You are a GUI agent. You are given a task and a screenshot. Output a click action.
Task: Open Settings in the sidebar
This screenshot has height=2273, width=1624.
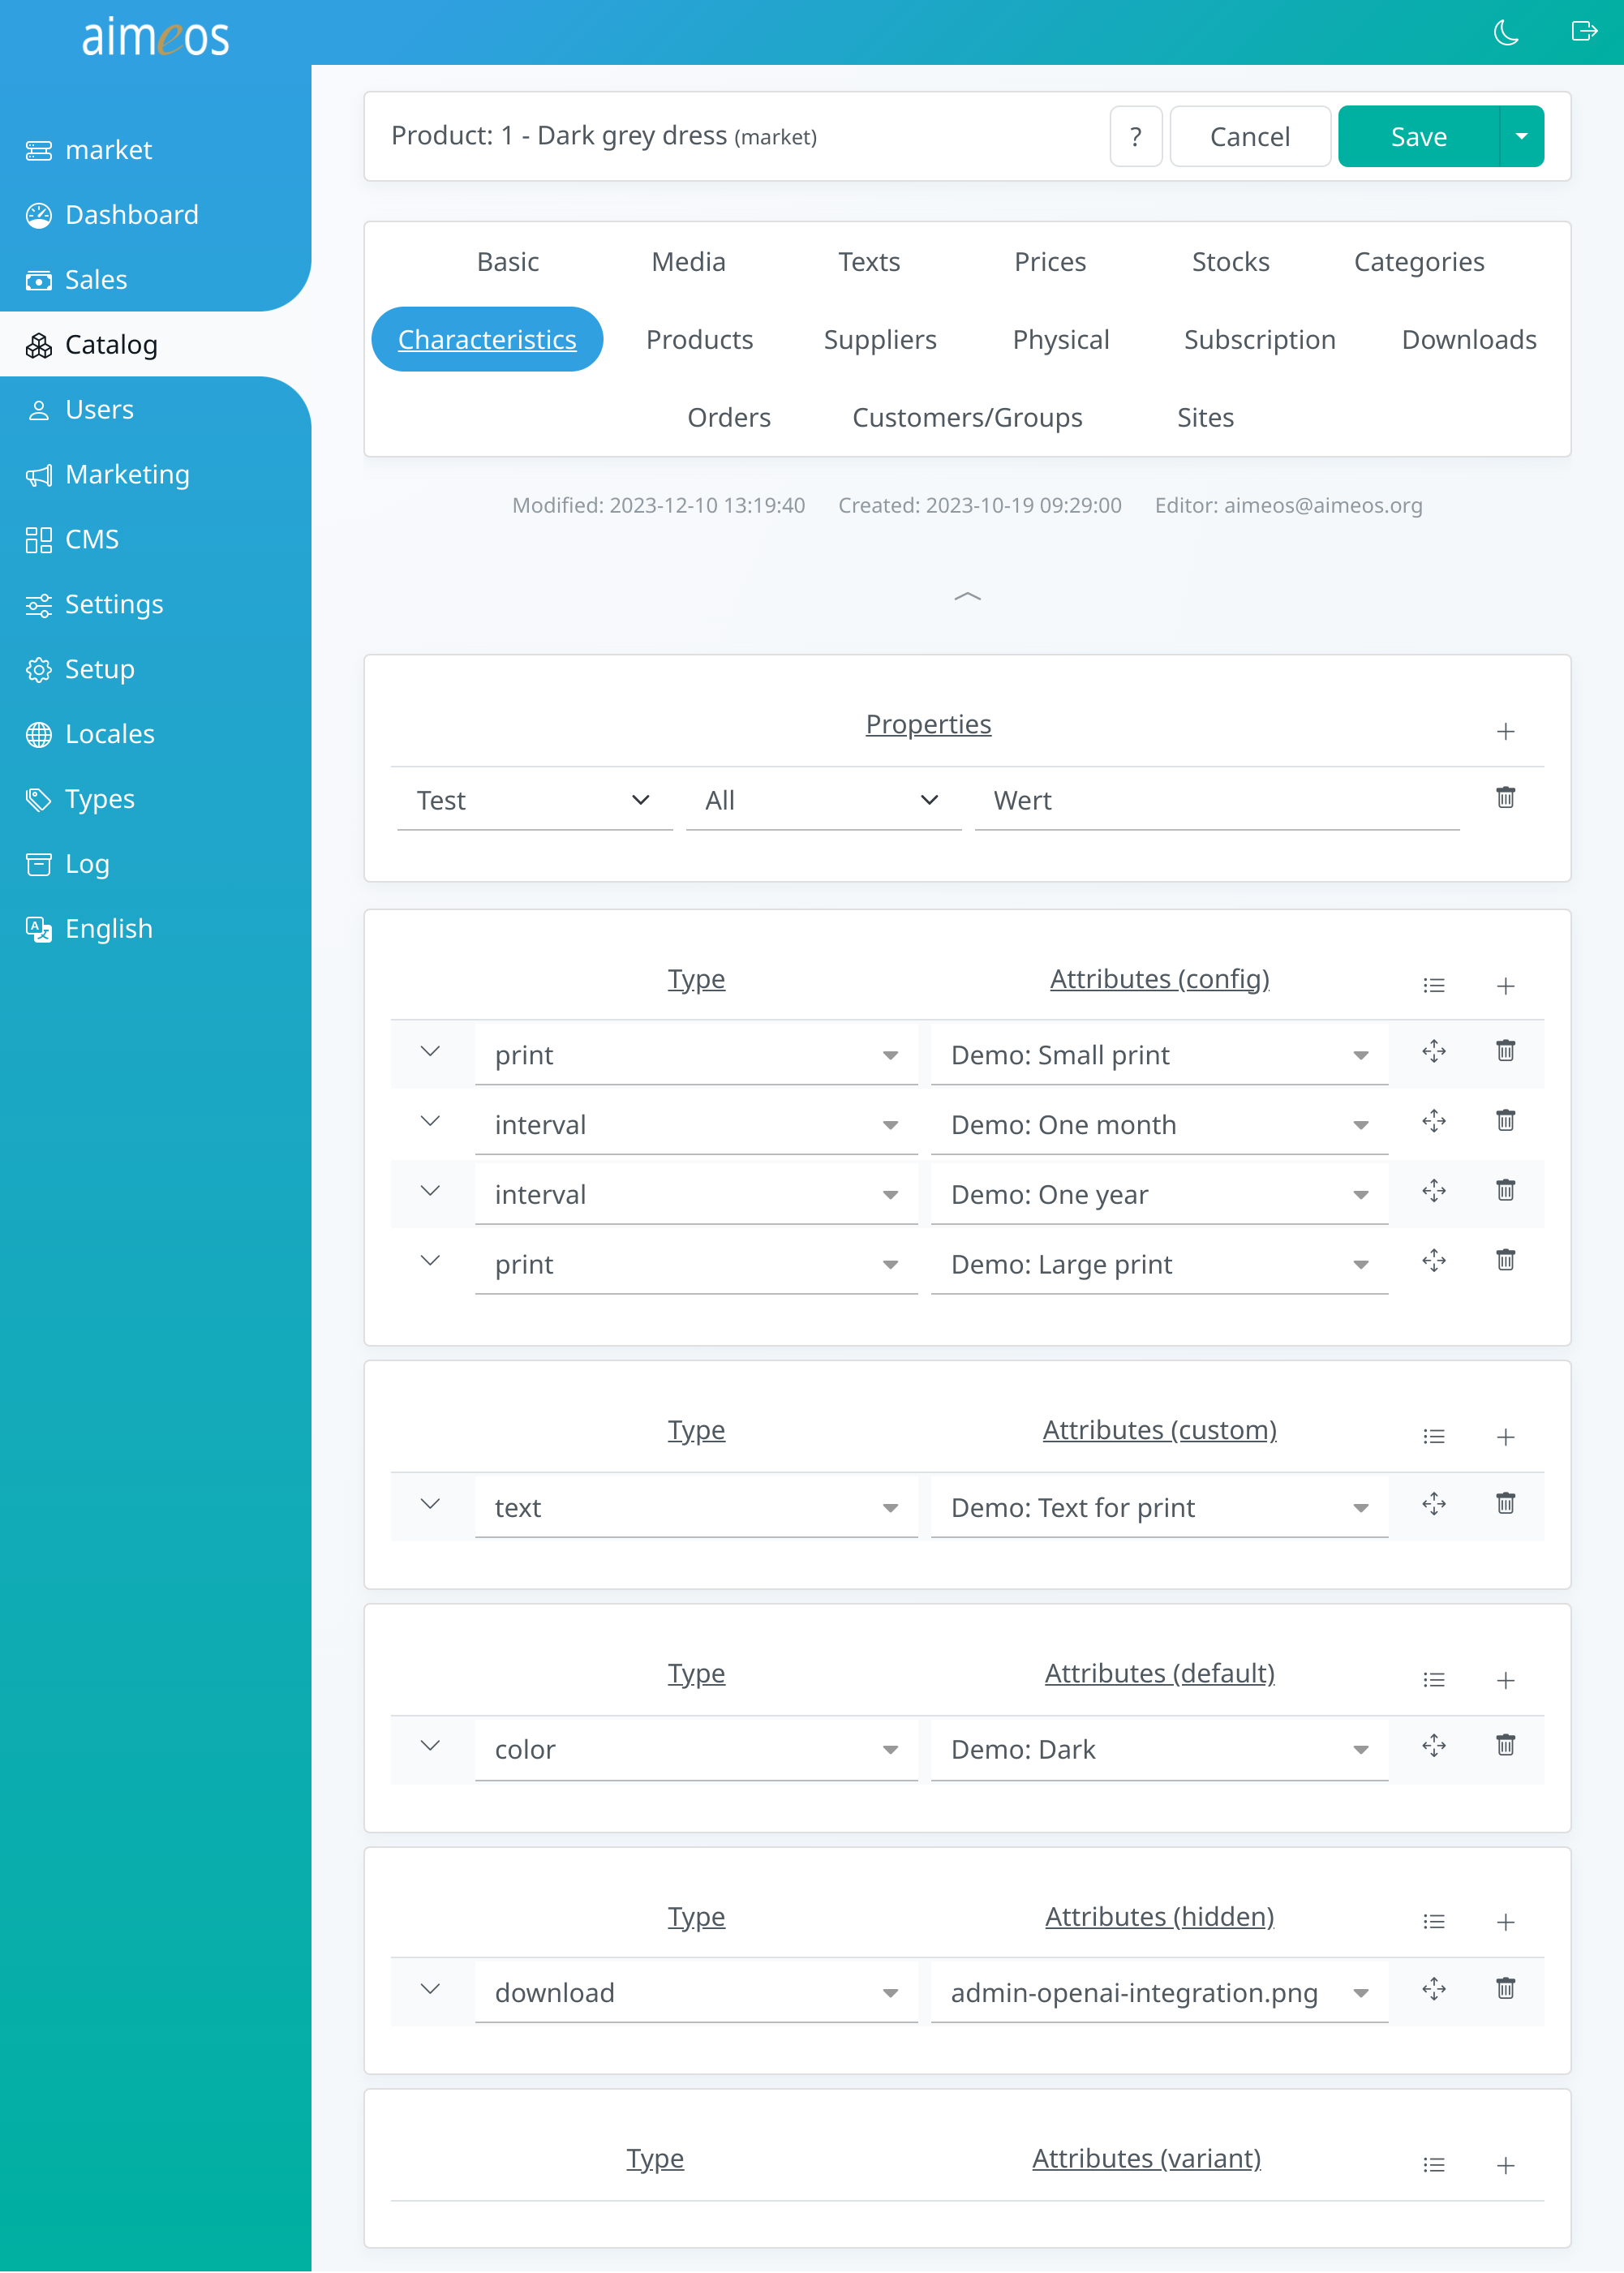pyautogui.click(x=155, y=604)
